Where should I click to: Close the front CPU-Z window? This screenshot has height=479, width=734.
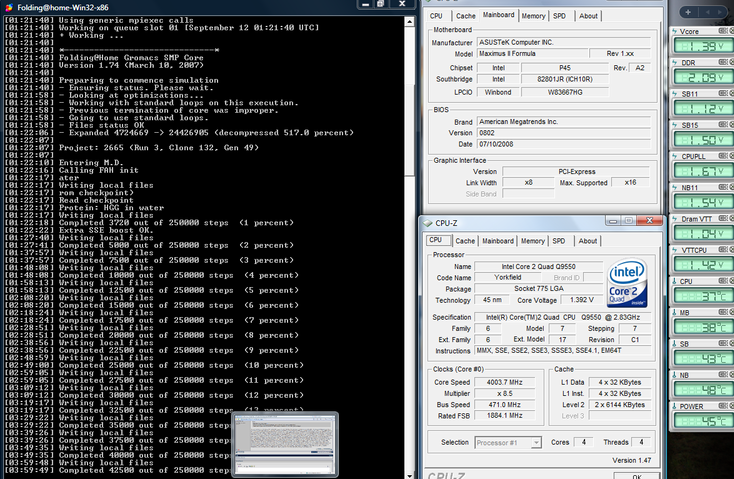coord(649,221)
